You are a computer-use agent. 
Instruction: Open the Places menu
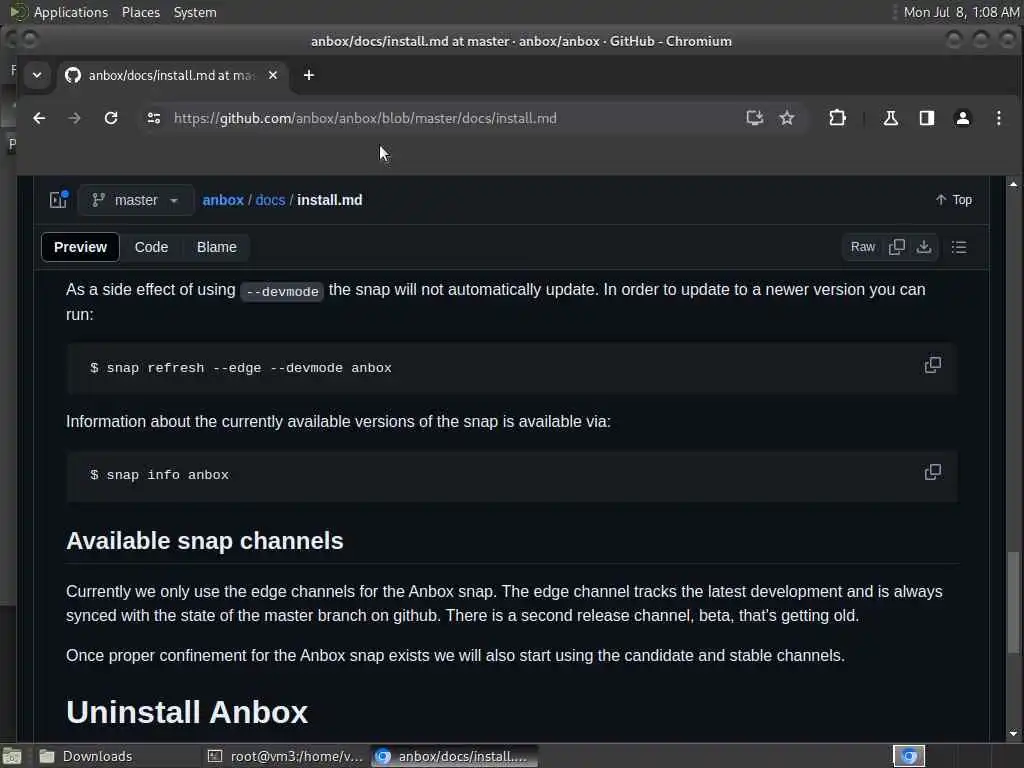140,12
